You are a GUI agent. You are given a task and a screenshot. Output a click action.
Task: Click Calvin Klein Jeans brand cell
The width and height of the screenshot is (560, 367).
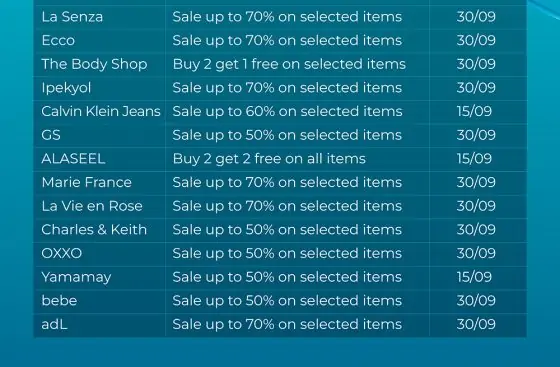coord(101,111)
